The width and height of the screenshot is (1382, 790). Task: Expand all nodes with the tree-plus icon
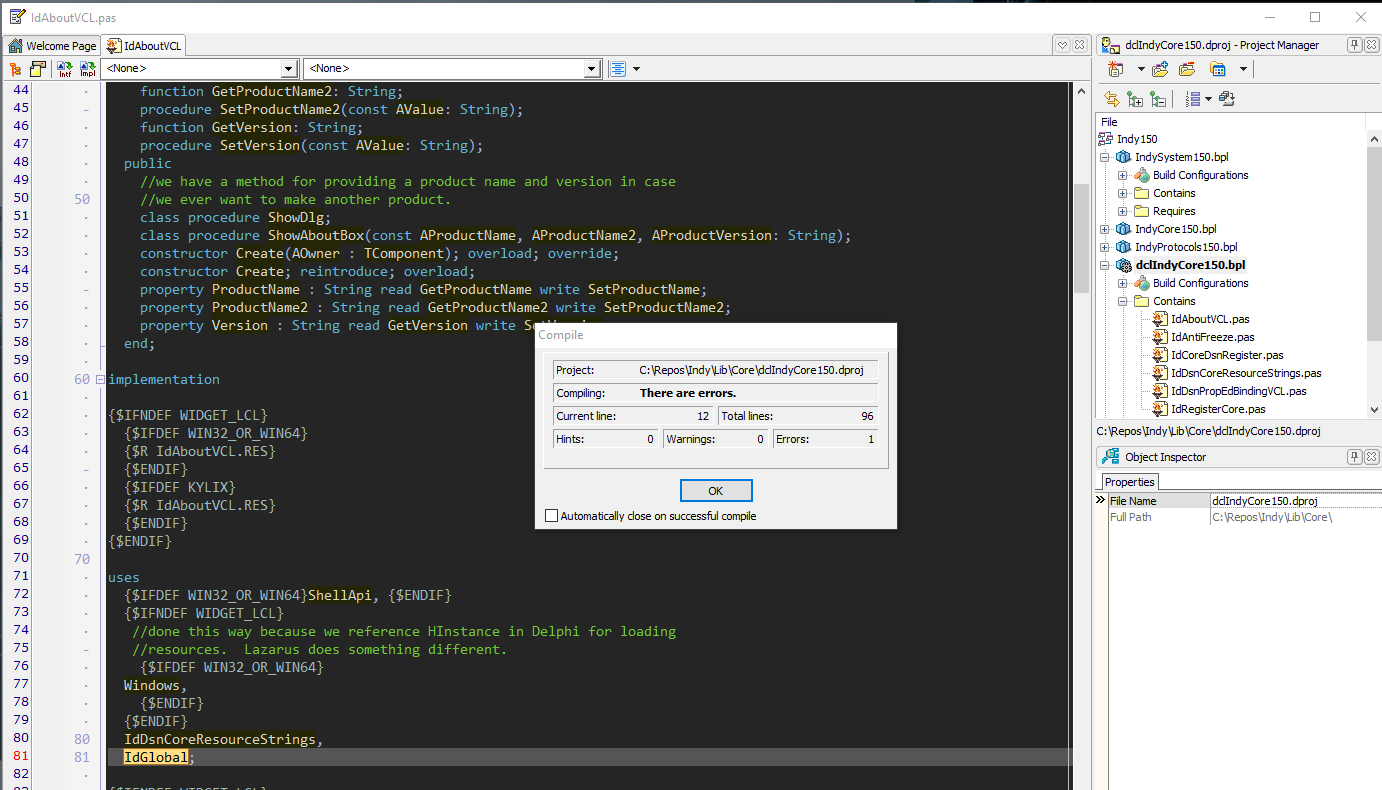coord(1135,97)
